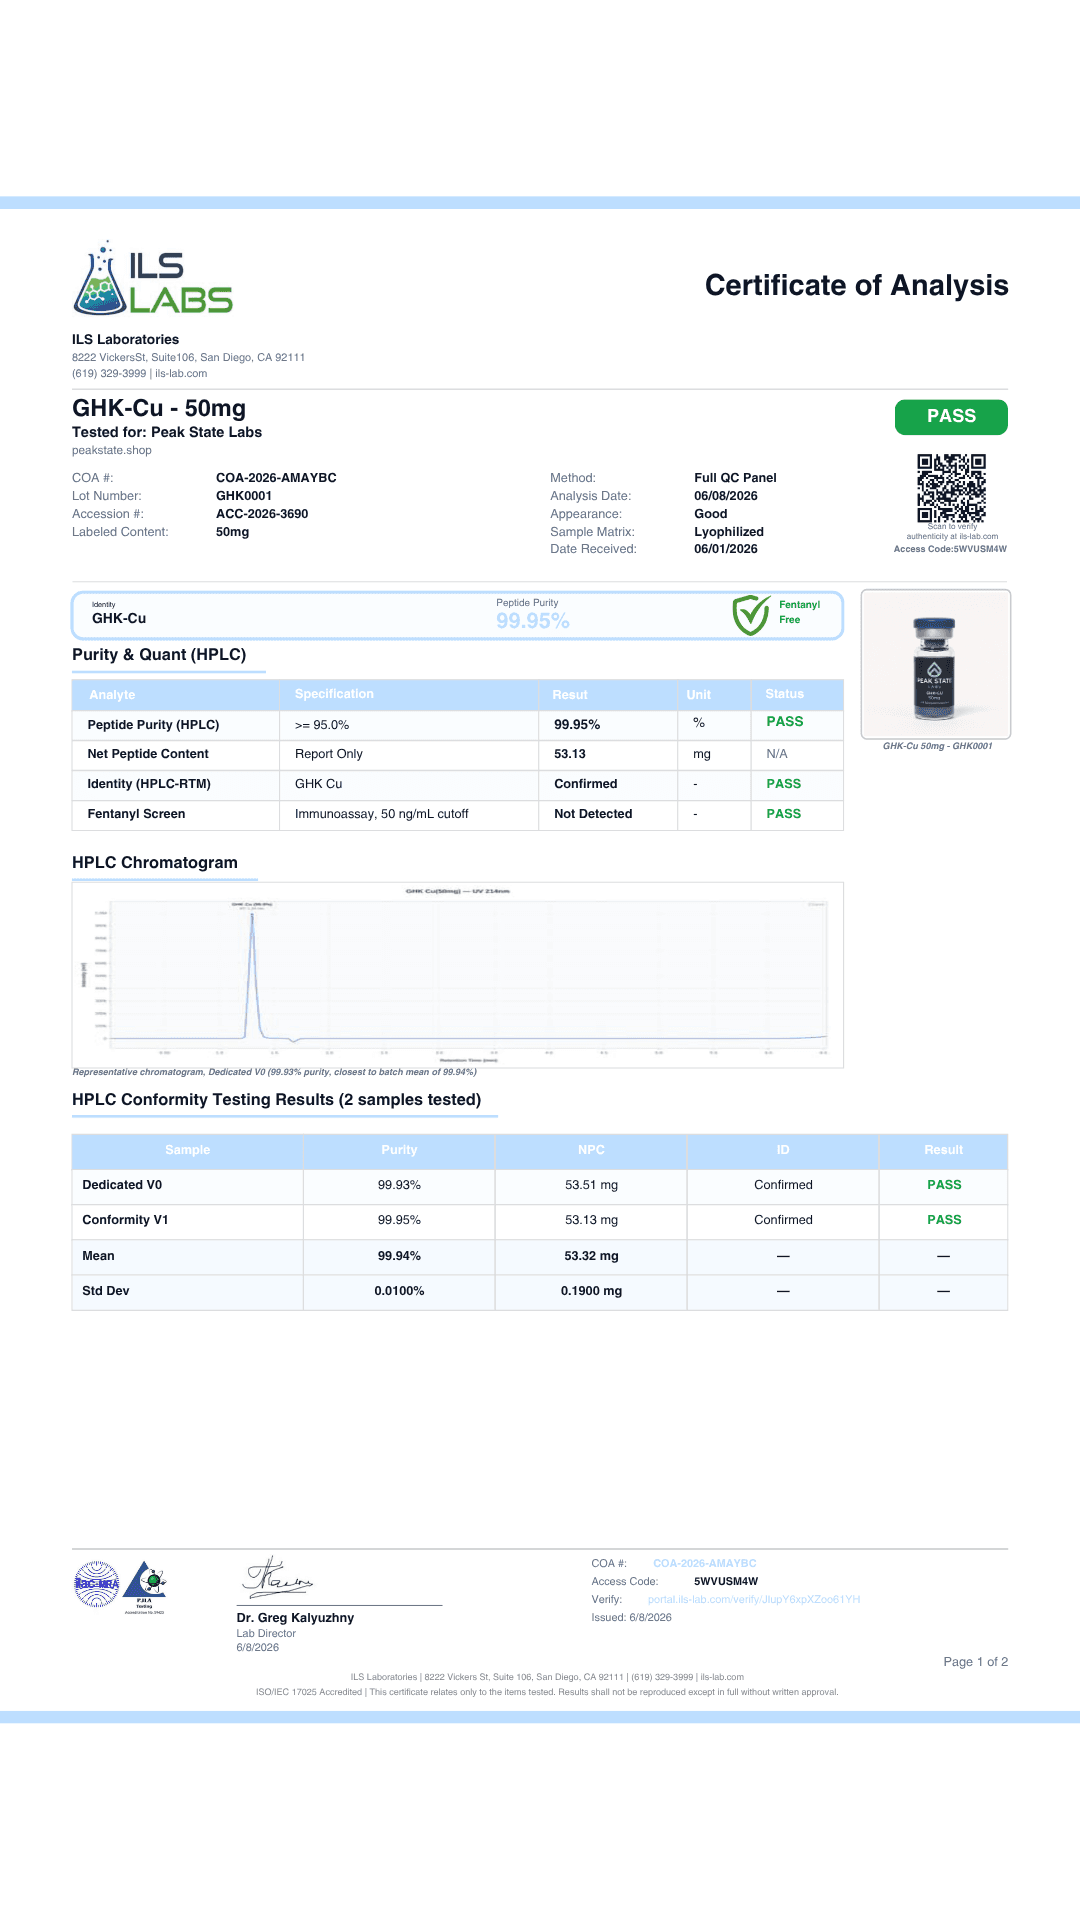1080x1920 pixels.
Task: Select Appearance value Good
Action: [x=711, y=514]
